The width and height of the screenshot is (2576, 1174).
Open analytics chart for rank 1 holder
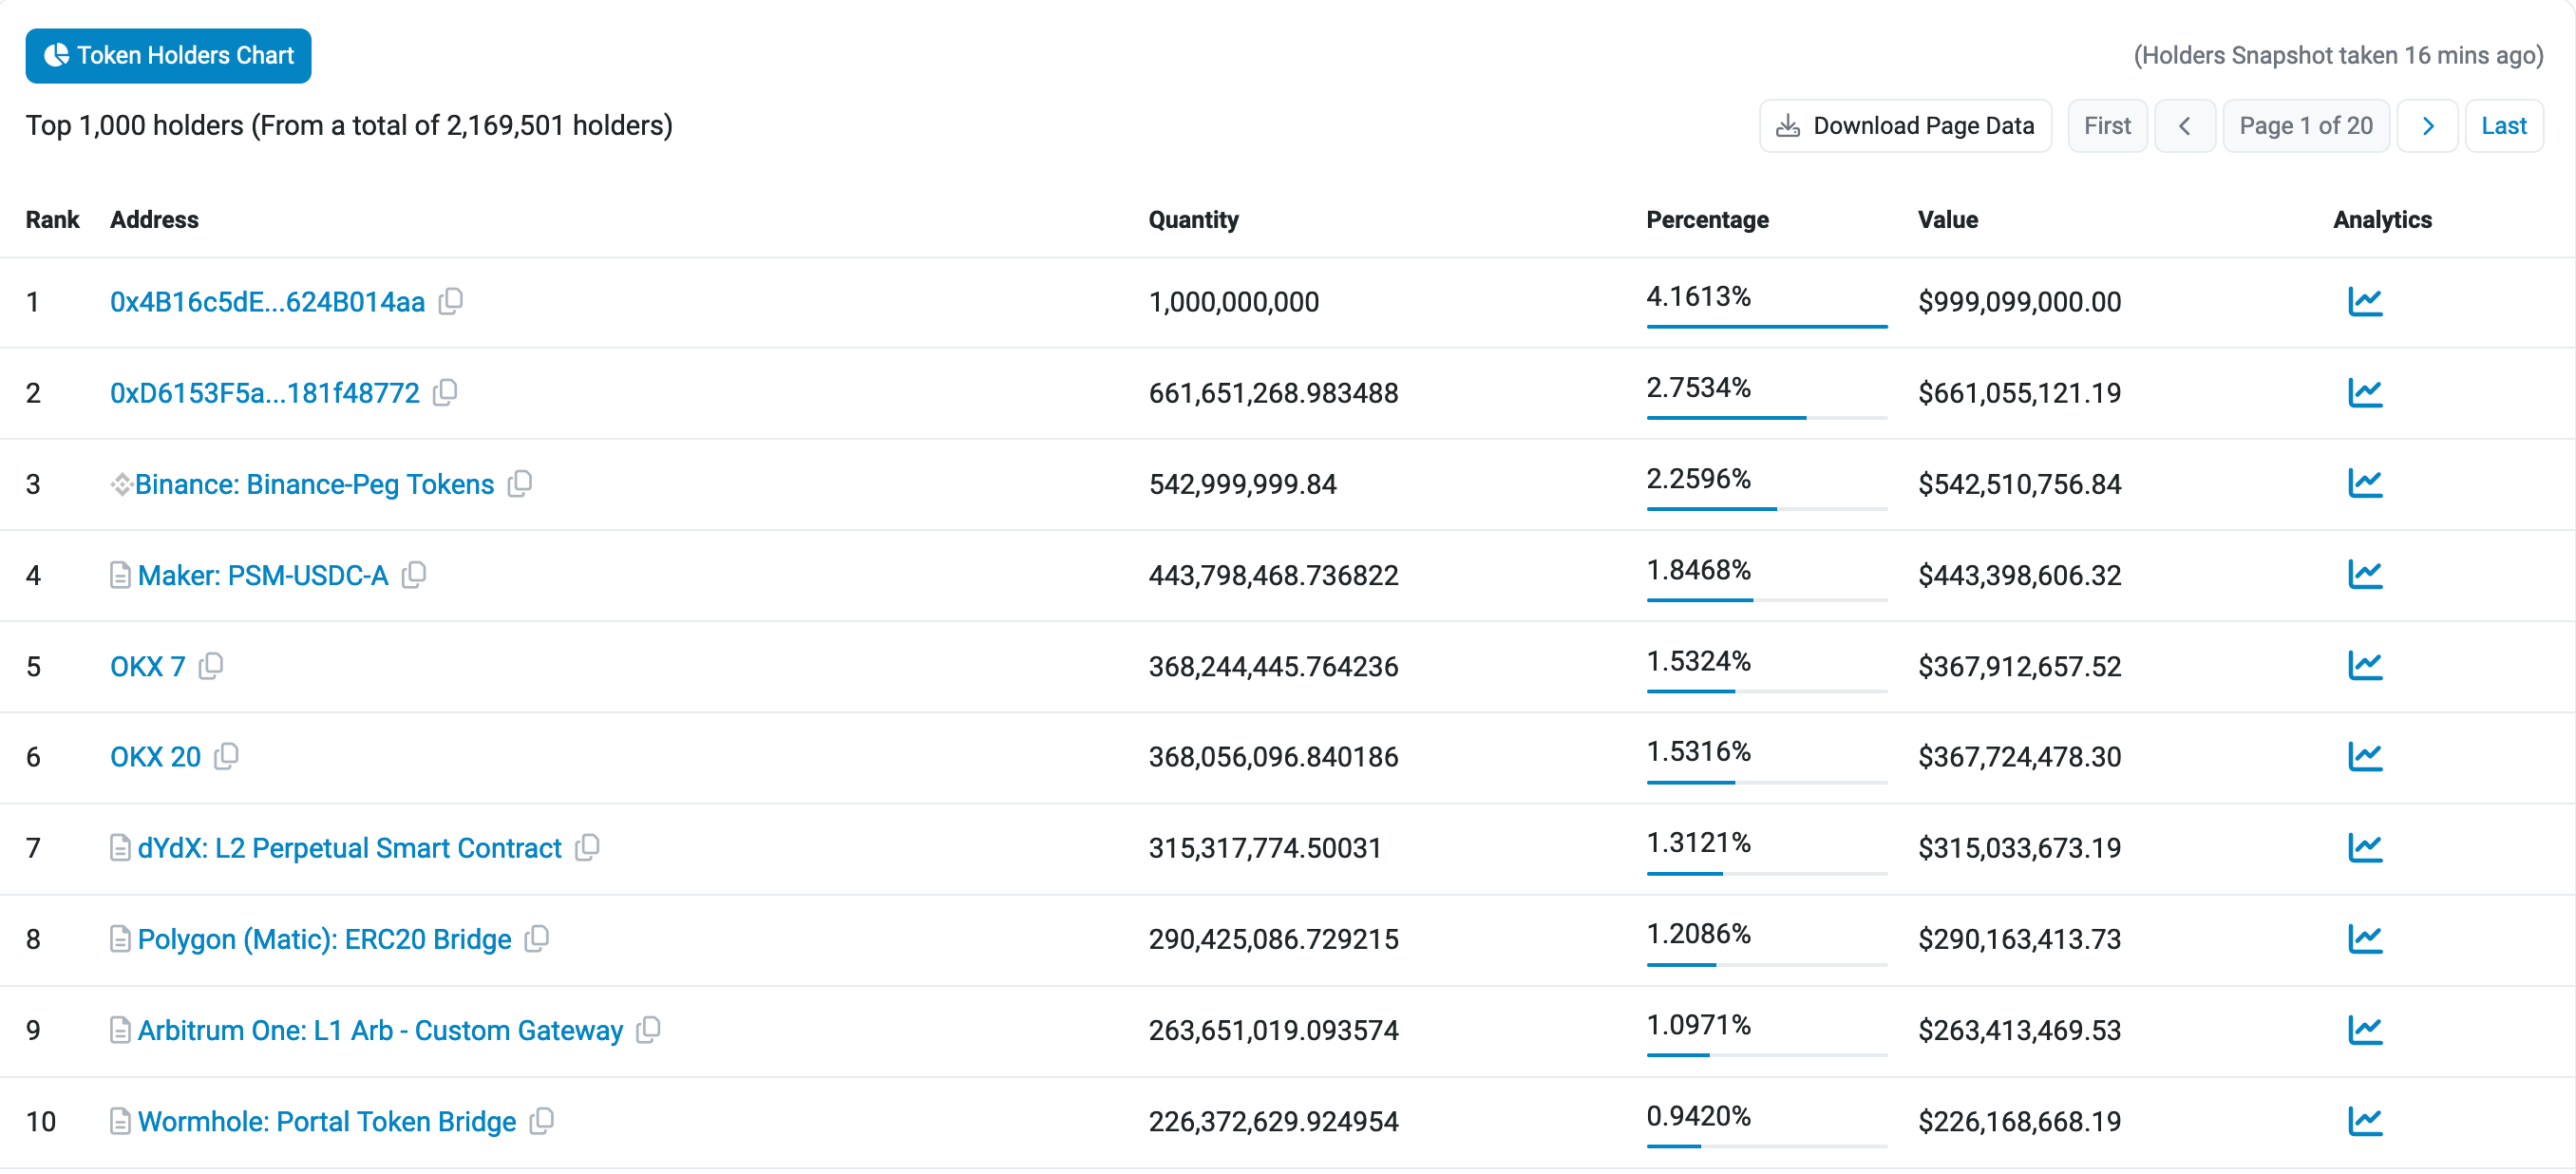[2365, 301]
